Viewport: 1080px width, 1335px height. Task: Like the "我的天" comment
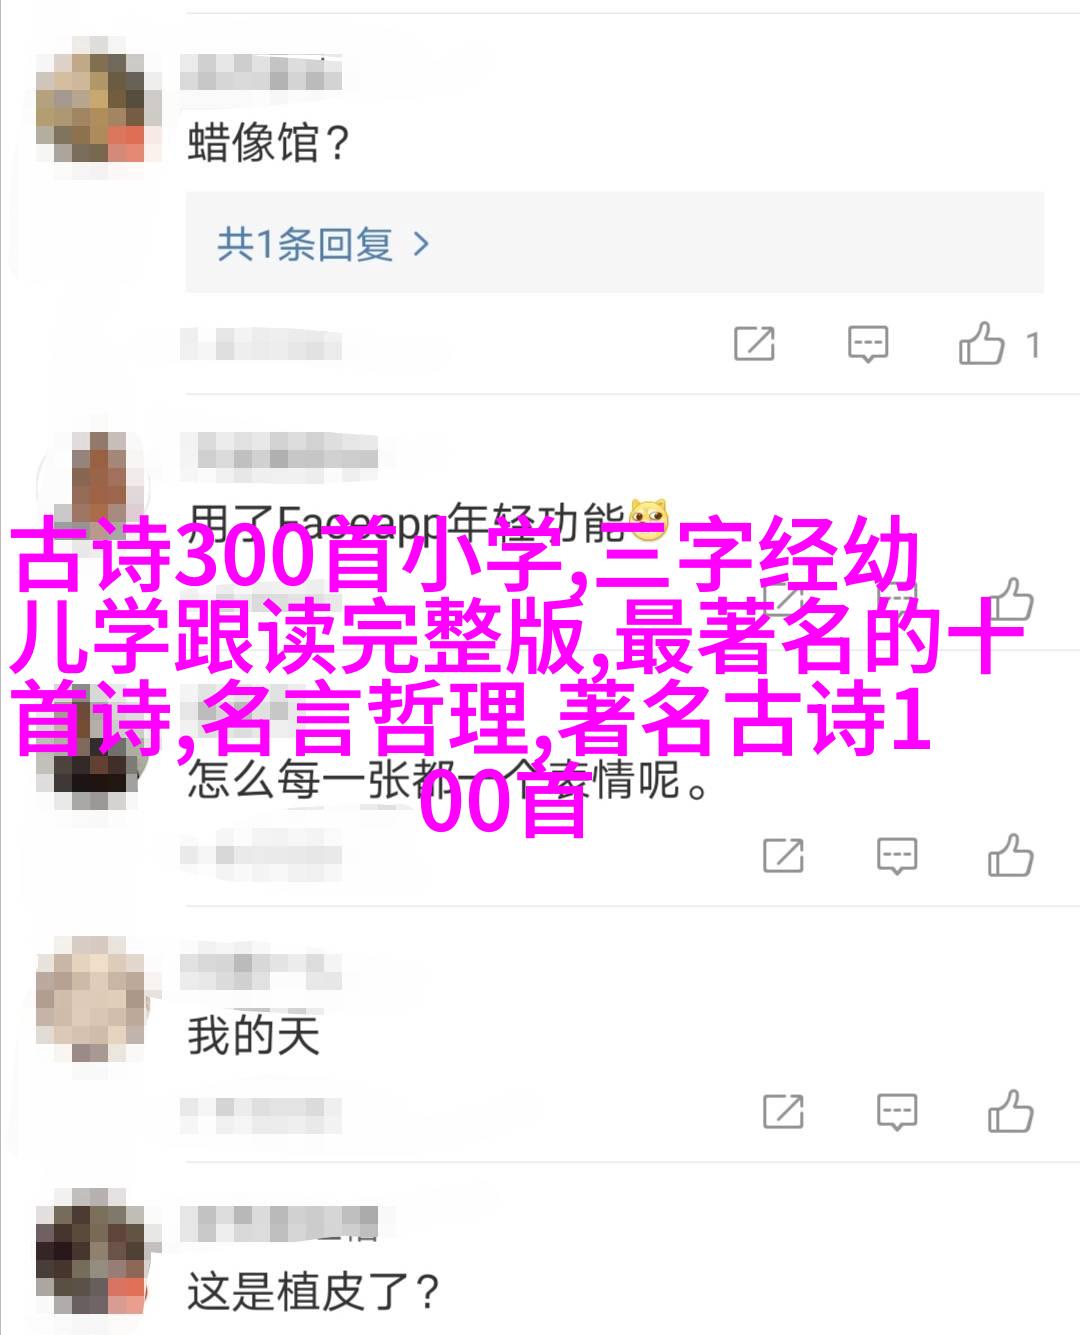coord(1010,1110)
